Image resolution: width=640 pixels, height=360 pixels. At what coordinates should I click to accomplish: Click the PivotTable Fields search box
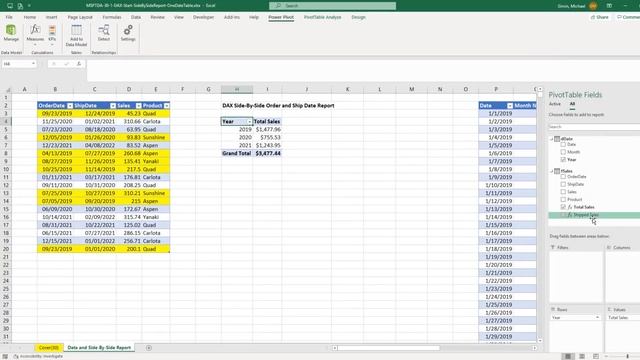point(594,127)
